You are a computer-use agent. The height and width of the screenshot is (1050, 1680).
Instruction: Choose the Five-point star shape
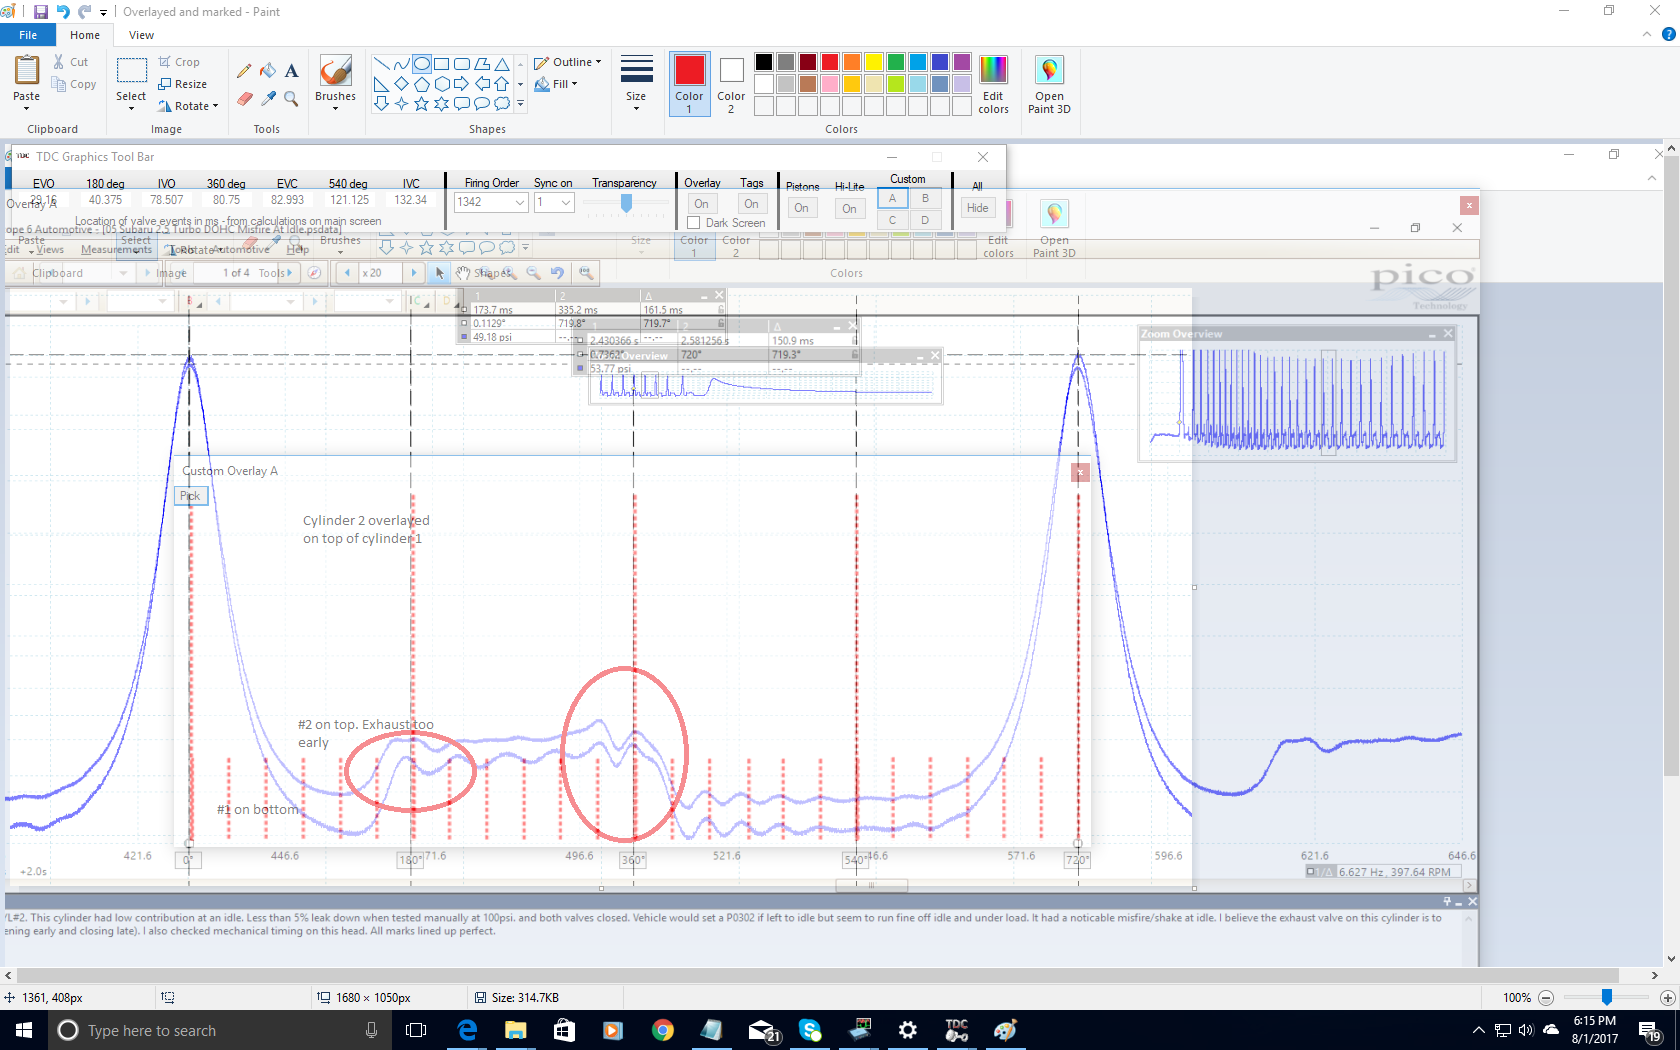pos(422,103)
